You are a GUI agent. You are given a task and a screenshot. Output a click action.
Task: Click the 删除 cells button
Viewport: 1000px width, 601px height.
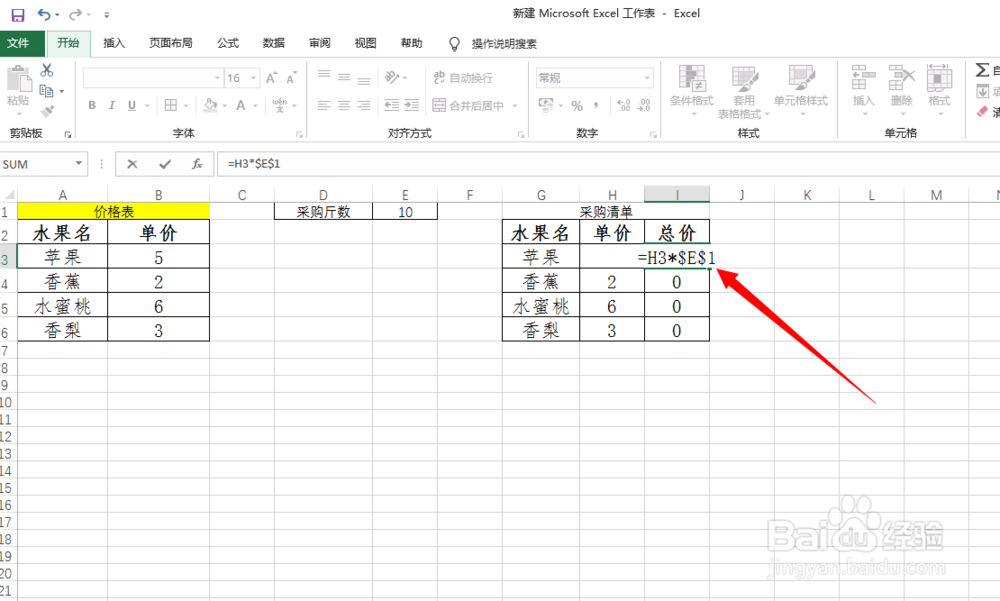[902, 89]
